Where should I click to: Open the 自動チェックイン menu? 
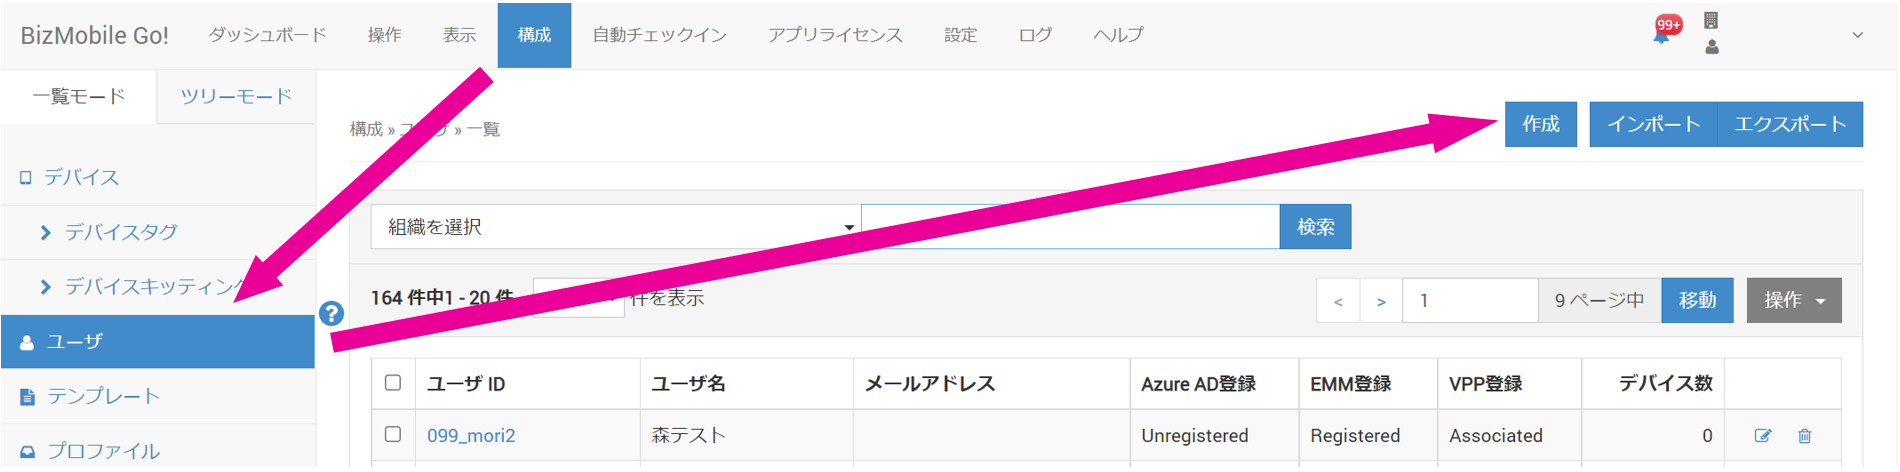point(659,35)
